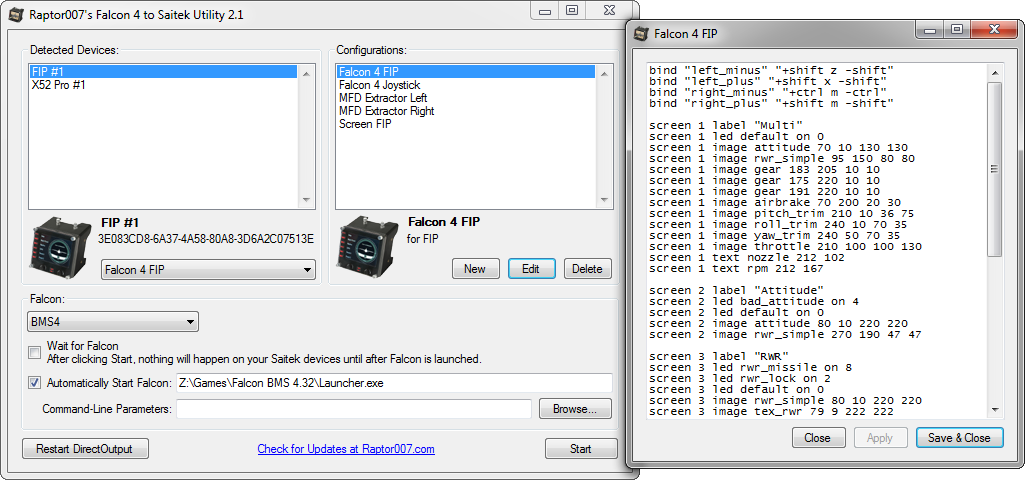
Task: Click the line 'screen 2 label "Attitude"'
Action: (736, 290)
